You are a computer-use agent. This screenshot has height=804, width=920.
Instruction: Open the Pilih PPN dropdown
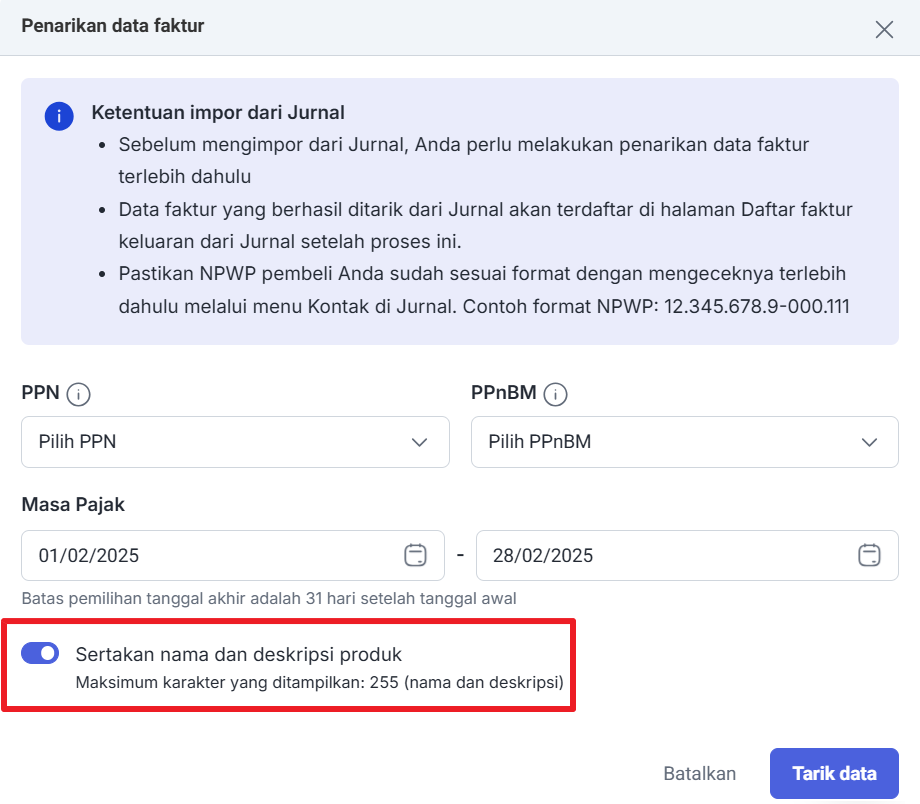coord(235,442)
